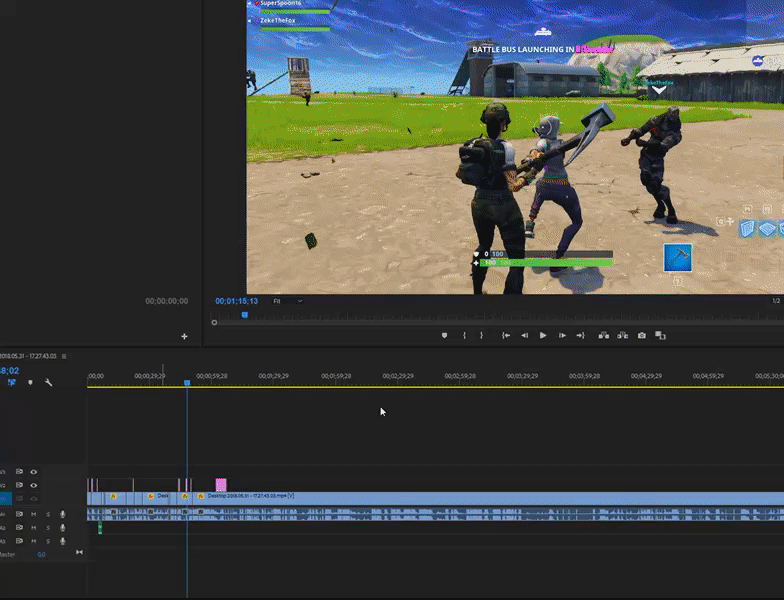Image resolution: width=784 pixels, height=600 pixels.
Task: Select the Desktop 2018.05.31 video clip
Action: coord(490,498)
